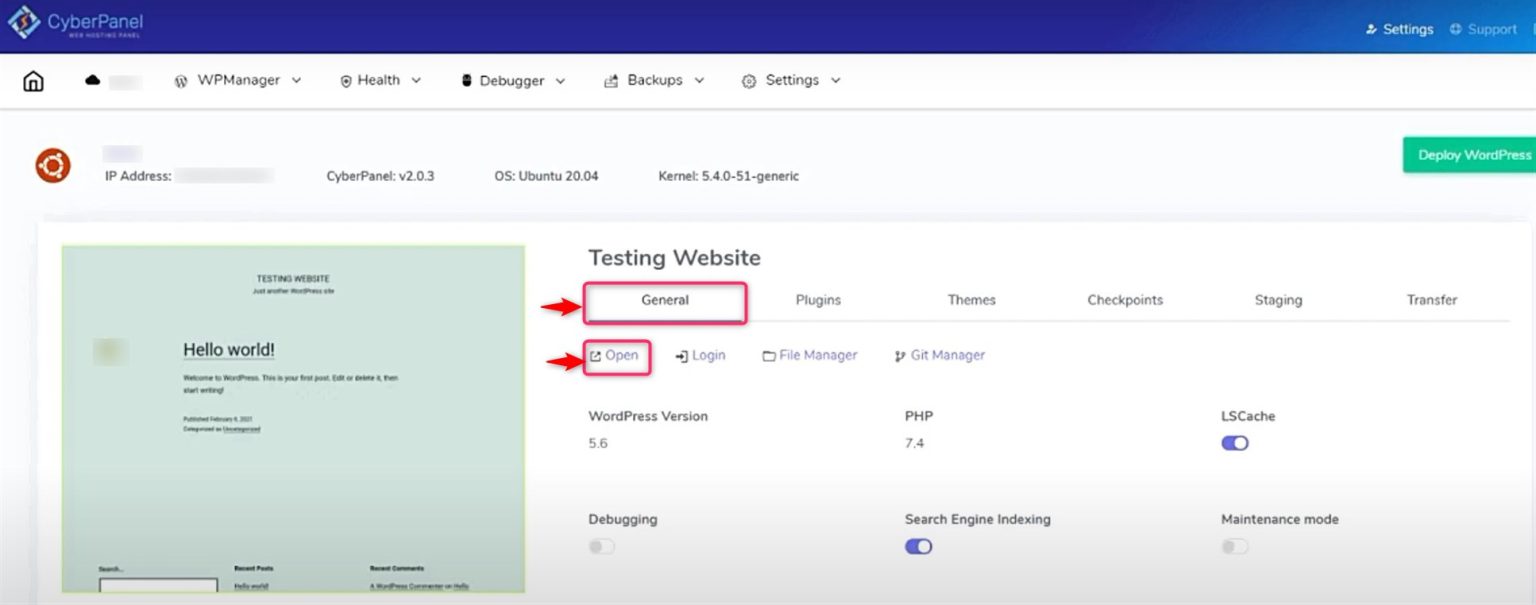The height and width of the screenshot is (605, 1536).
Task: Click the LSCache label
Action: [1248, 416]
